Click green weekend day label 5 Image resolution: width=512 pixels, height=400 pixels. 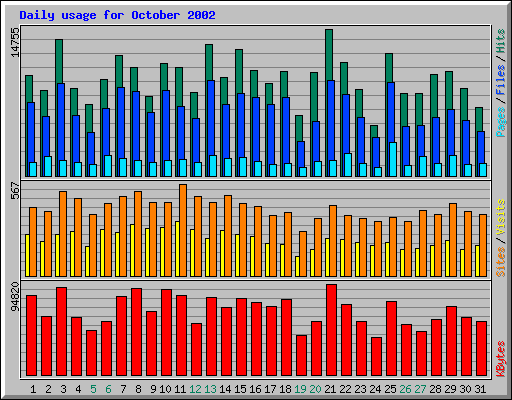pos(93,389)
